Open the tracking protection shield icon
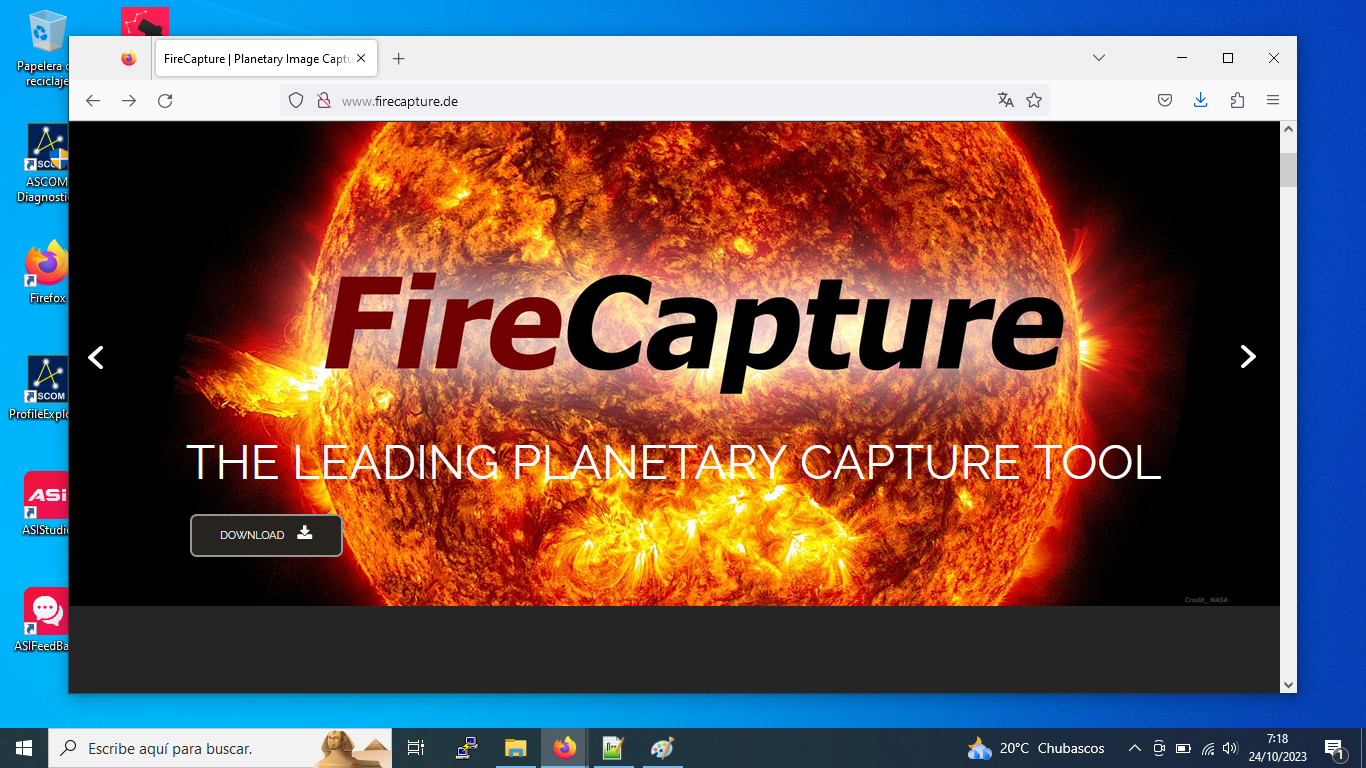The width and height of the screenshot is (1366, 768). click(296, 101)
